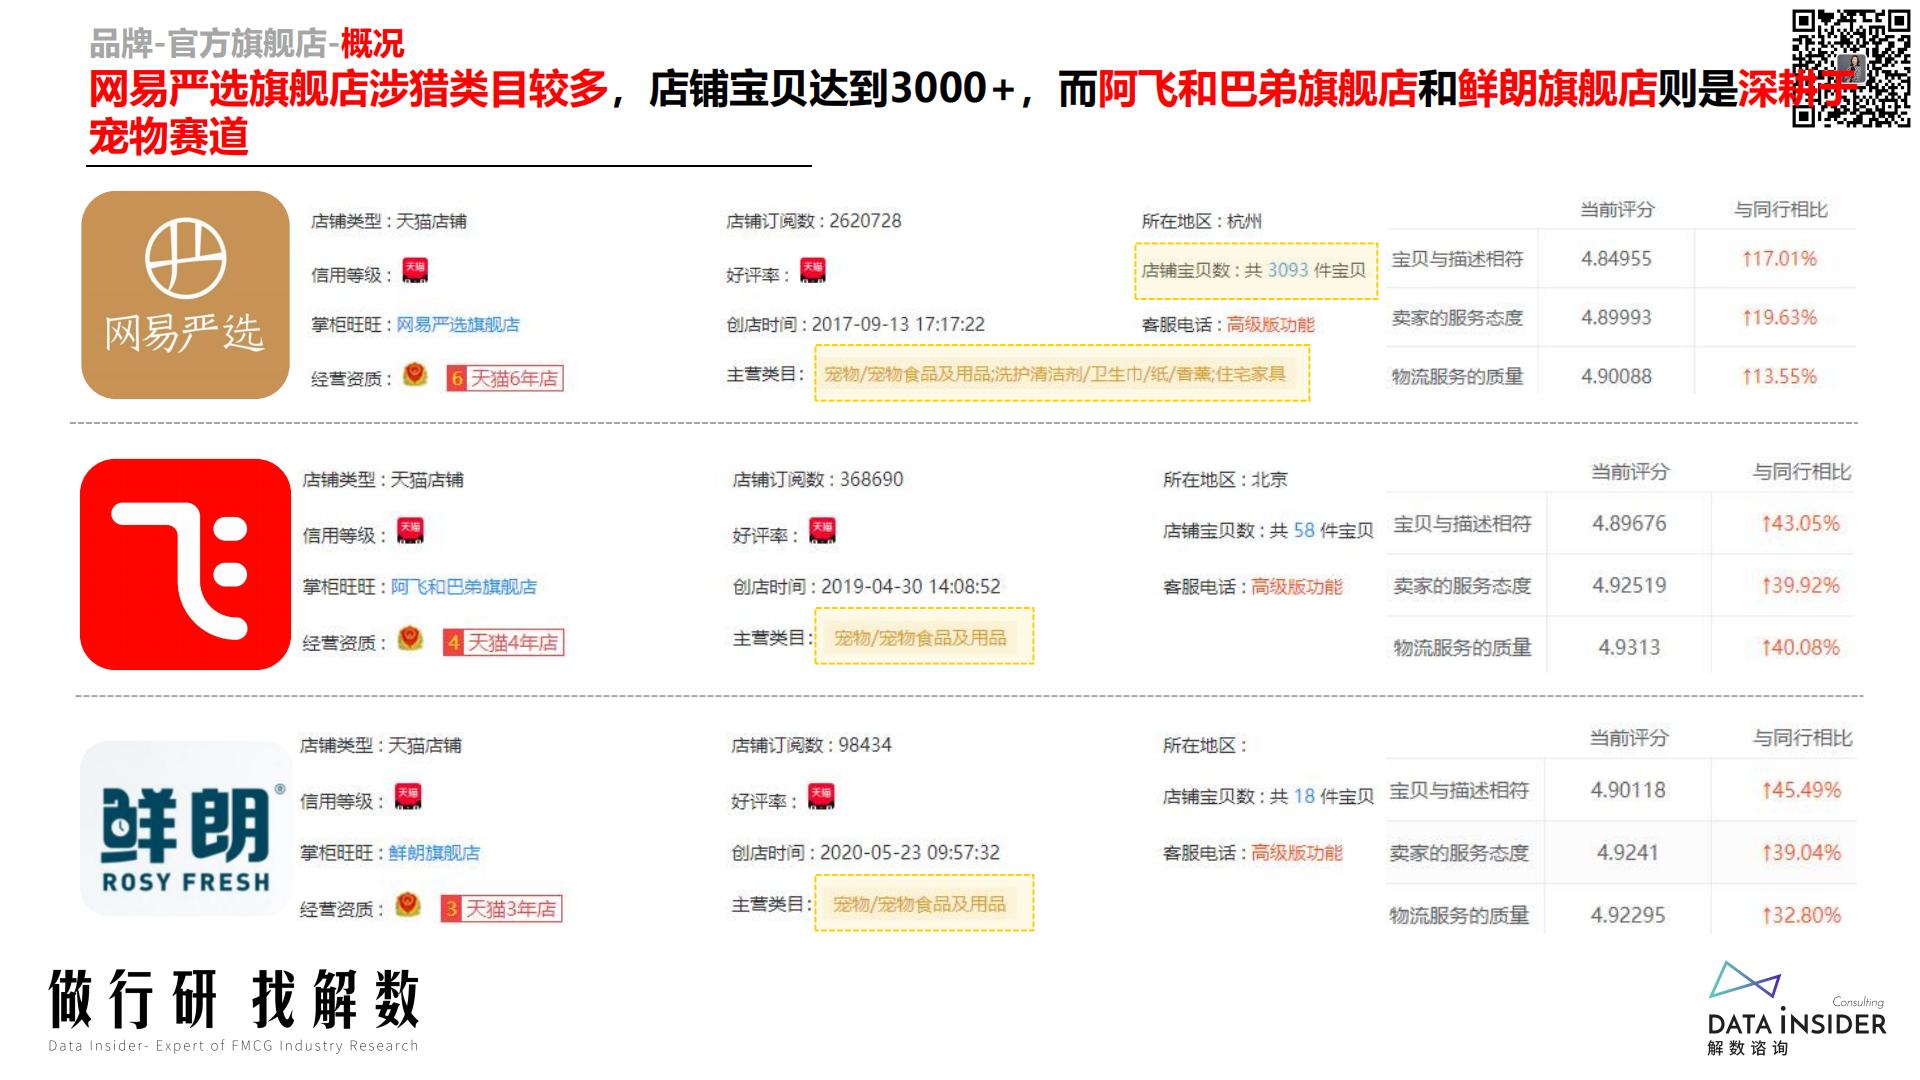The height and width of the screenshot is (1080, 1920).
Task: Click the score 4.84955
Action: [1616, 258]
